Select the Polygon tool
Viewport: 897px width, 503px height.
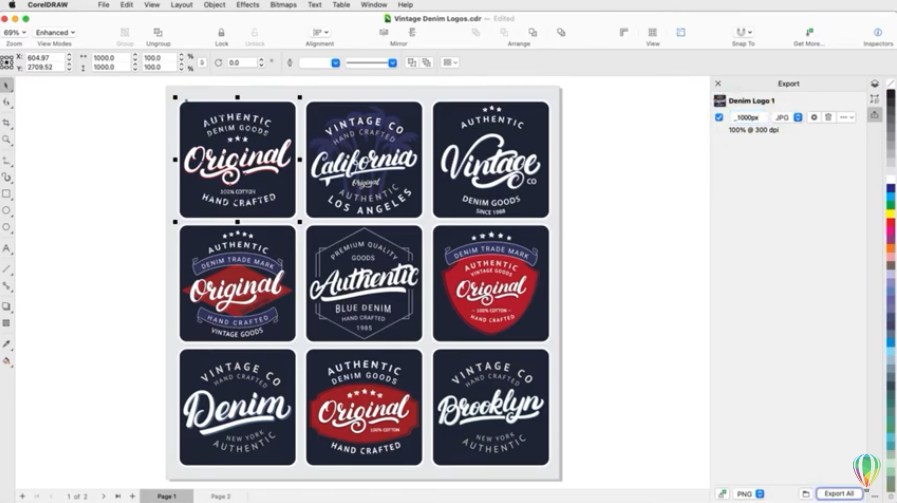point(7,227)
